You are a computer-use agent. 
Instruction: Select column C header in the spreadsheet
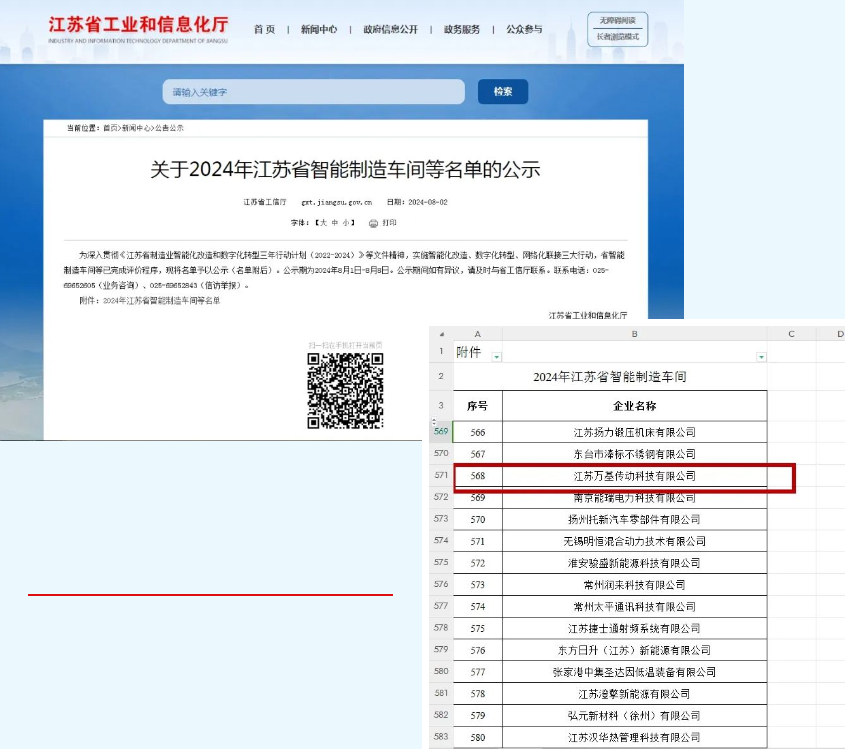point(791,334)
